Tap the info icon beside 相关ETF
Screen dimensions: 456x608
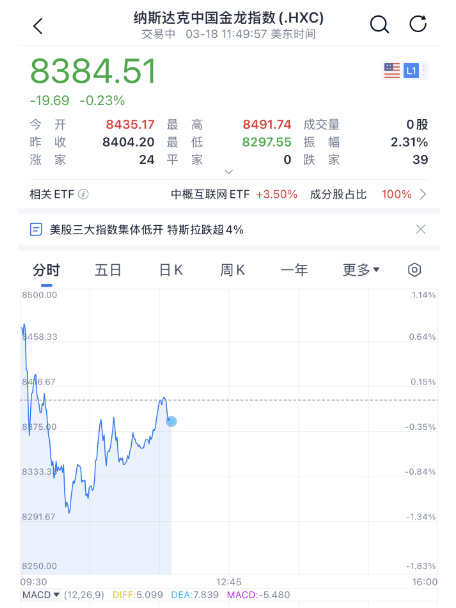(83, 194)
